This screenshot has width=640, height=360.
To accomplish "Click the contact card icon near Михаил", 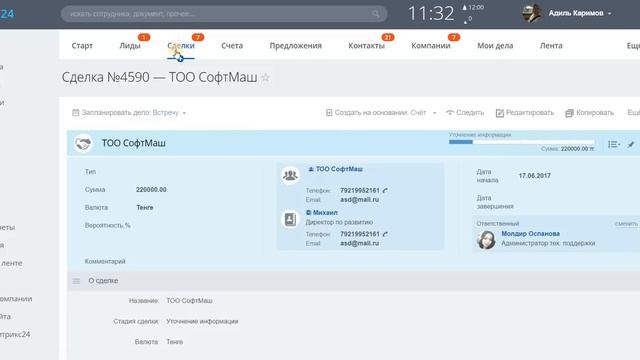I will [290, 219].
